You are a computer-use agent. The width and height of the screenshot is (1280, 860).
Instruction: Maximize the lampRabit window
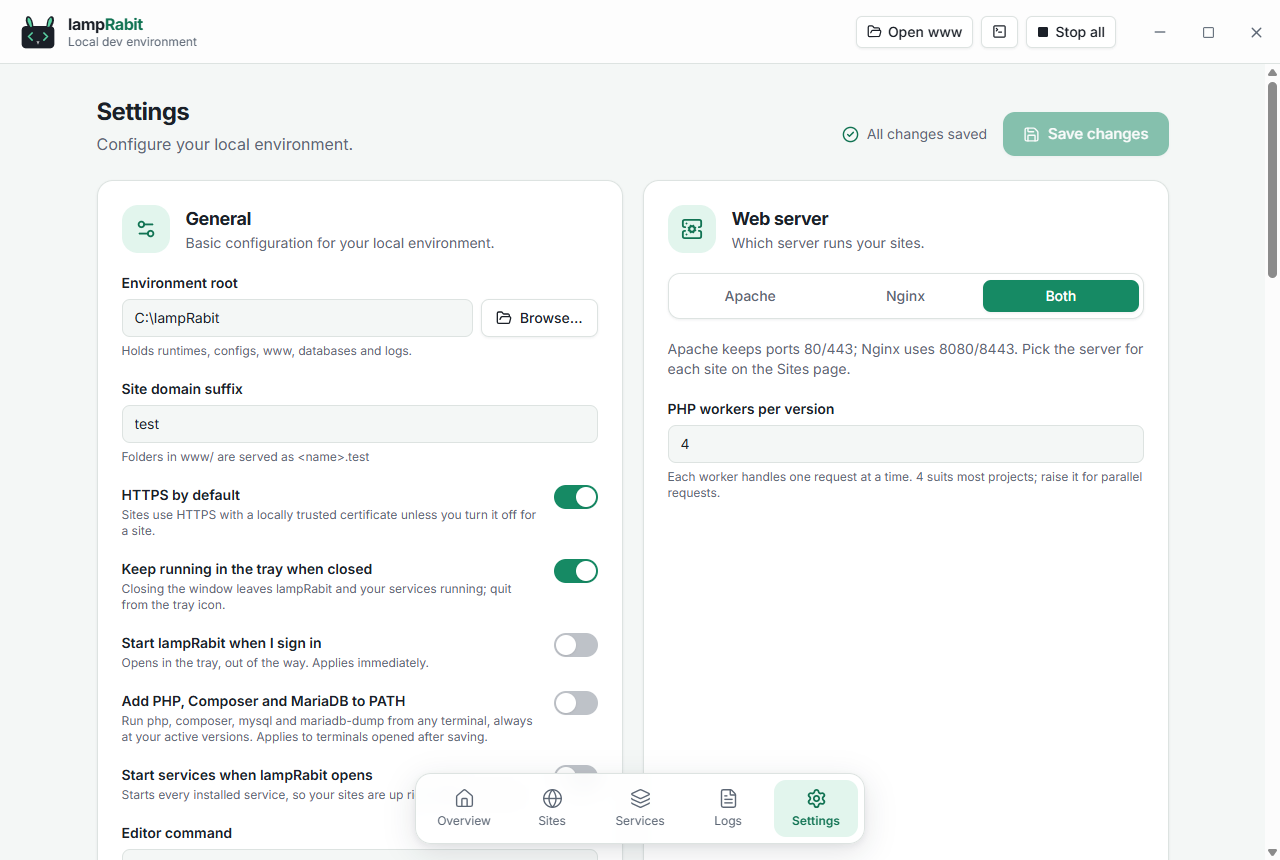coord(1208,32)
